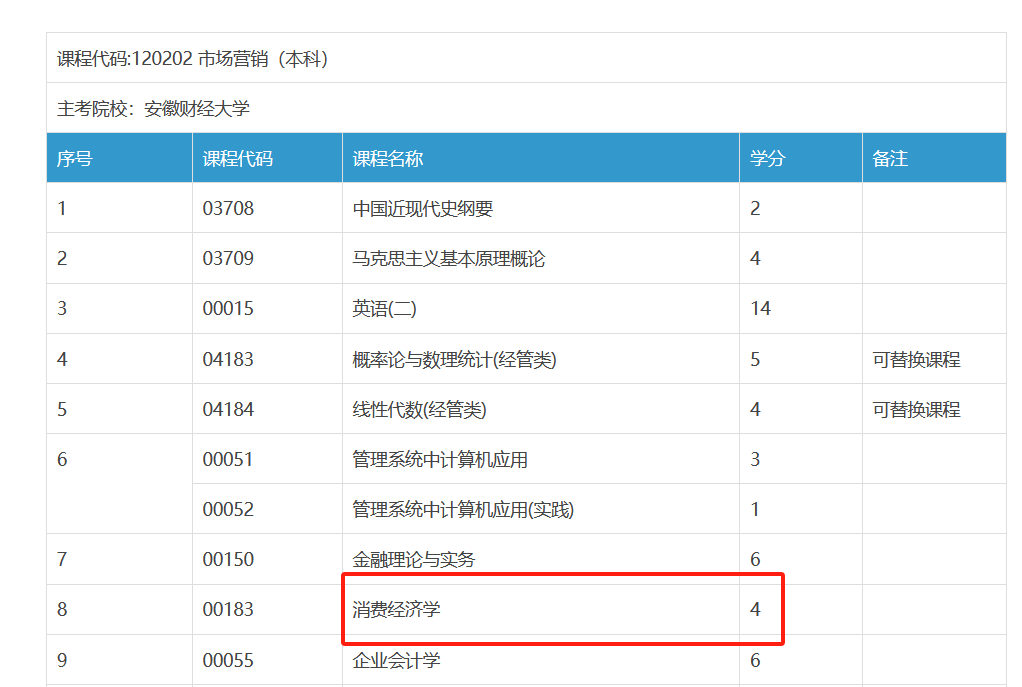Click course name 管理系统中计算机应用
The width and height of the screenshot is (1022, 687).
pos(440,460)
